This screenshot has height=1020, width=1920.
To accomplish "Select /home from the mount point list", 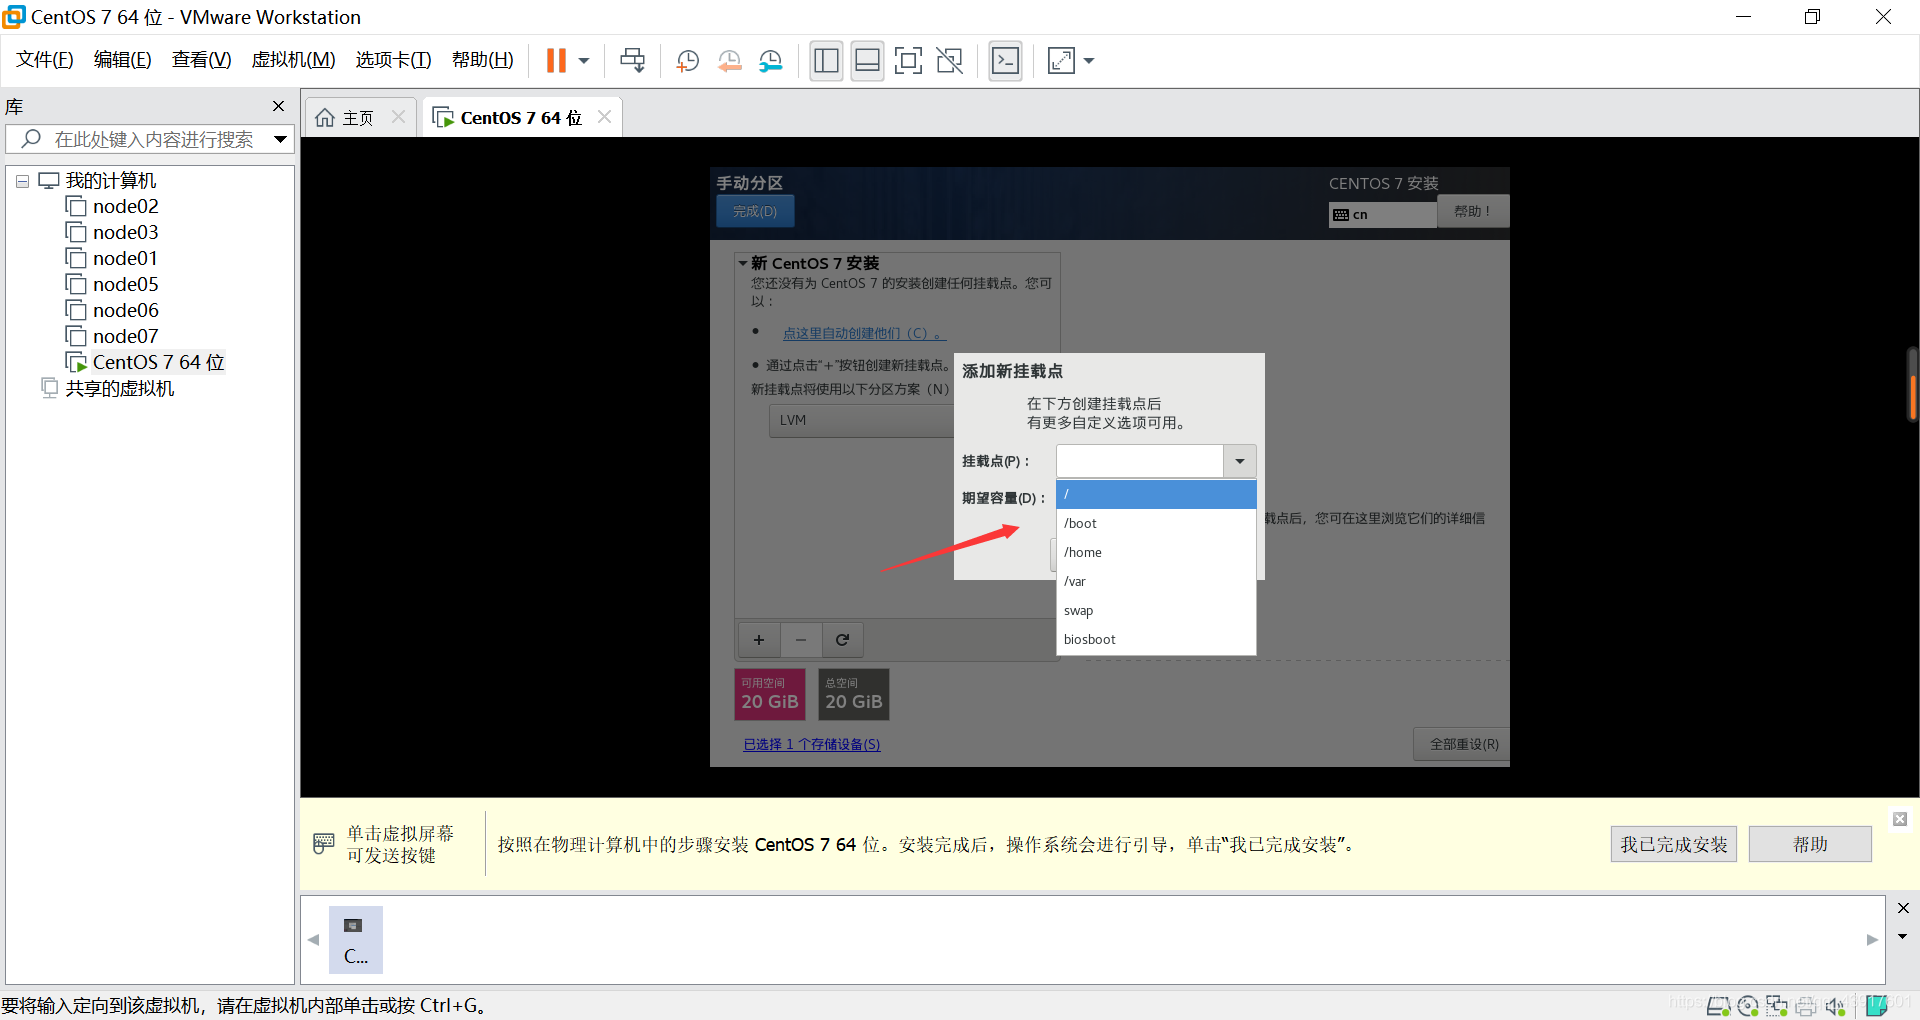I will [1156, 552].
